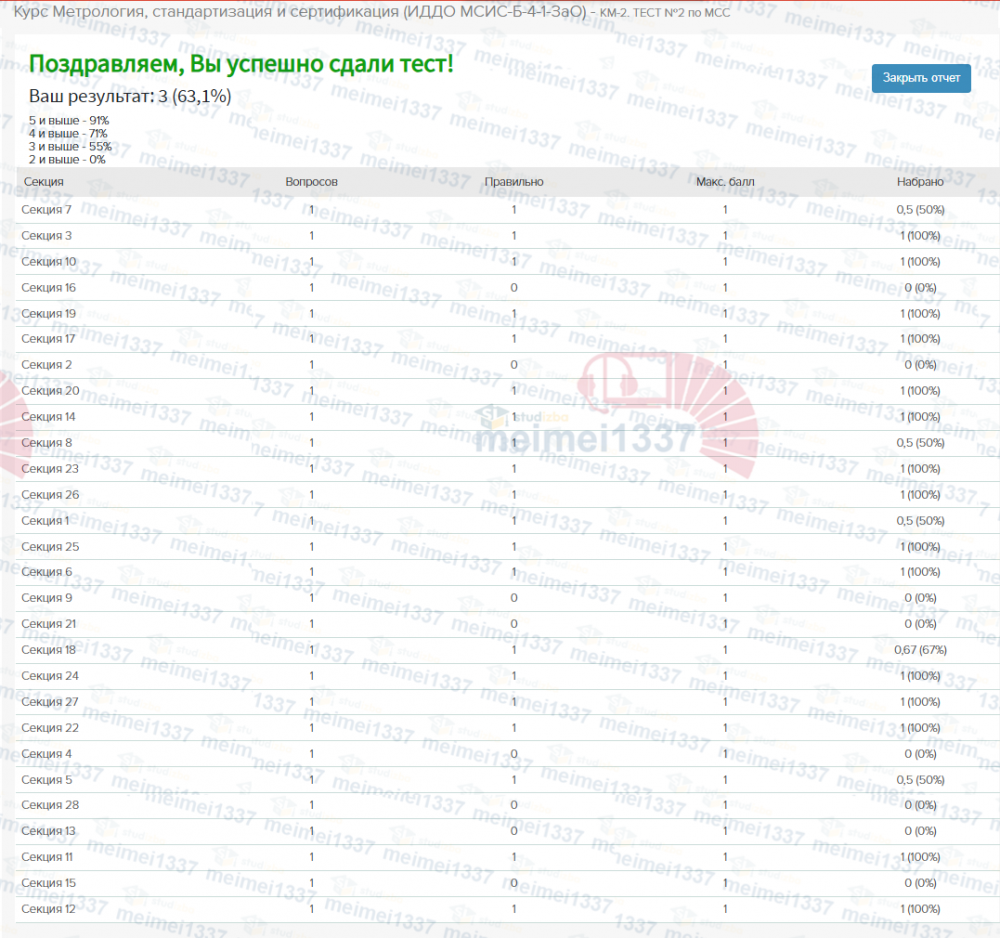The width and height of the screenshot is (1000, 938).
Task: Click the course title text at top
Action: click(x=372, y=12)
